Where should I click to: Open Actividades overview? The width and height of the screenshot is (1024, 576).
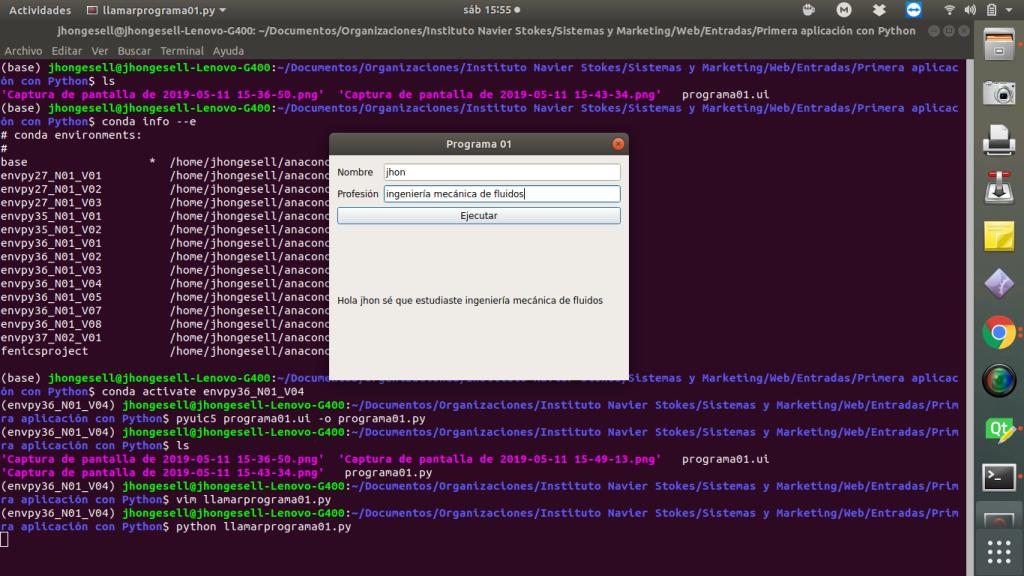click(x=40, y=10)
